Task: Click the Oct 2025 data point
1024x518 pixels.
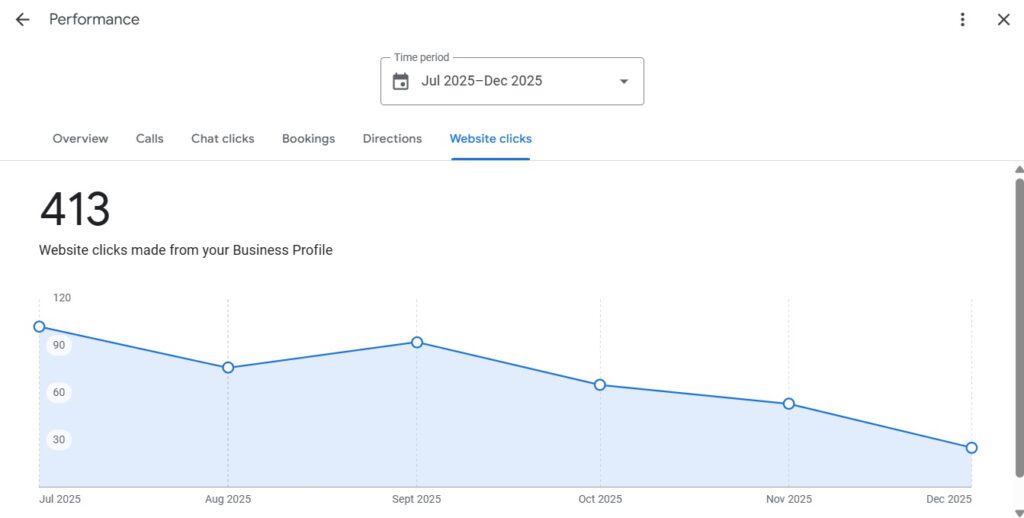Action: click(x=600, y=385)
